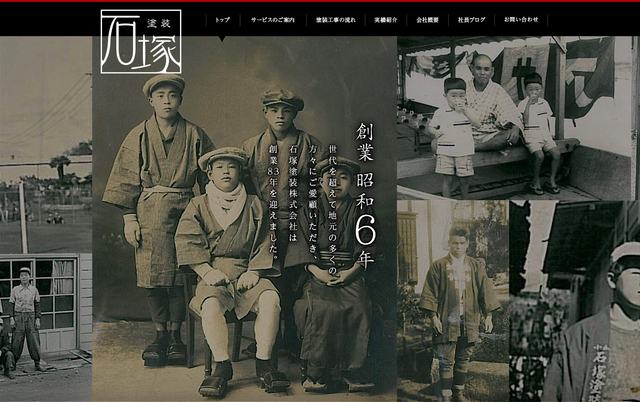The height and width of the screenshot is (402, 640).
Task: Open the 社長ブログ link
Action: [x=472, y=19]
